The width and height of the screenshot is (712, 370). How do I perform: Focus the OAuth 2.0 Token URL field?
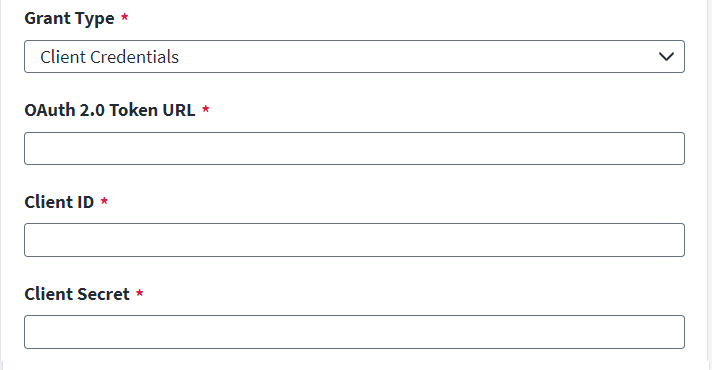[x=354, y=148]
